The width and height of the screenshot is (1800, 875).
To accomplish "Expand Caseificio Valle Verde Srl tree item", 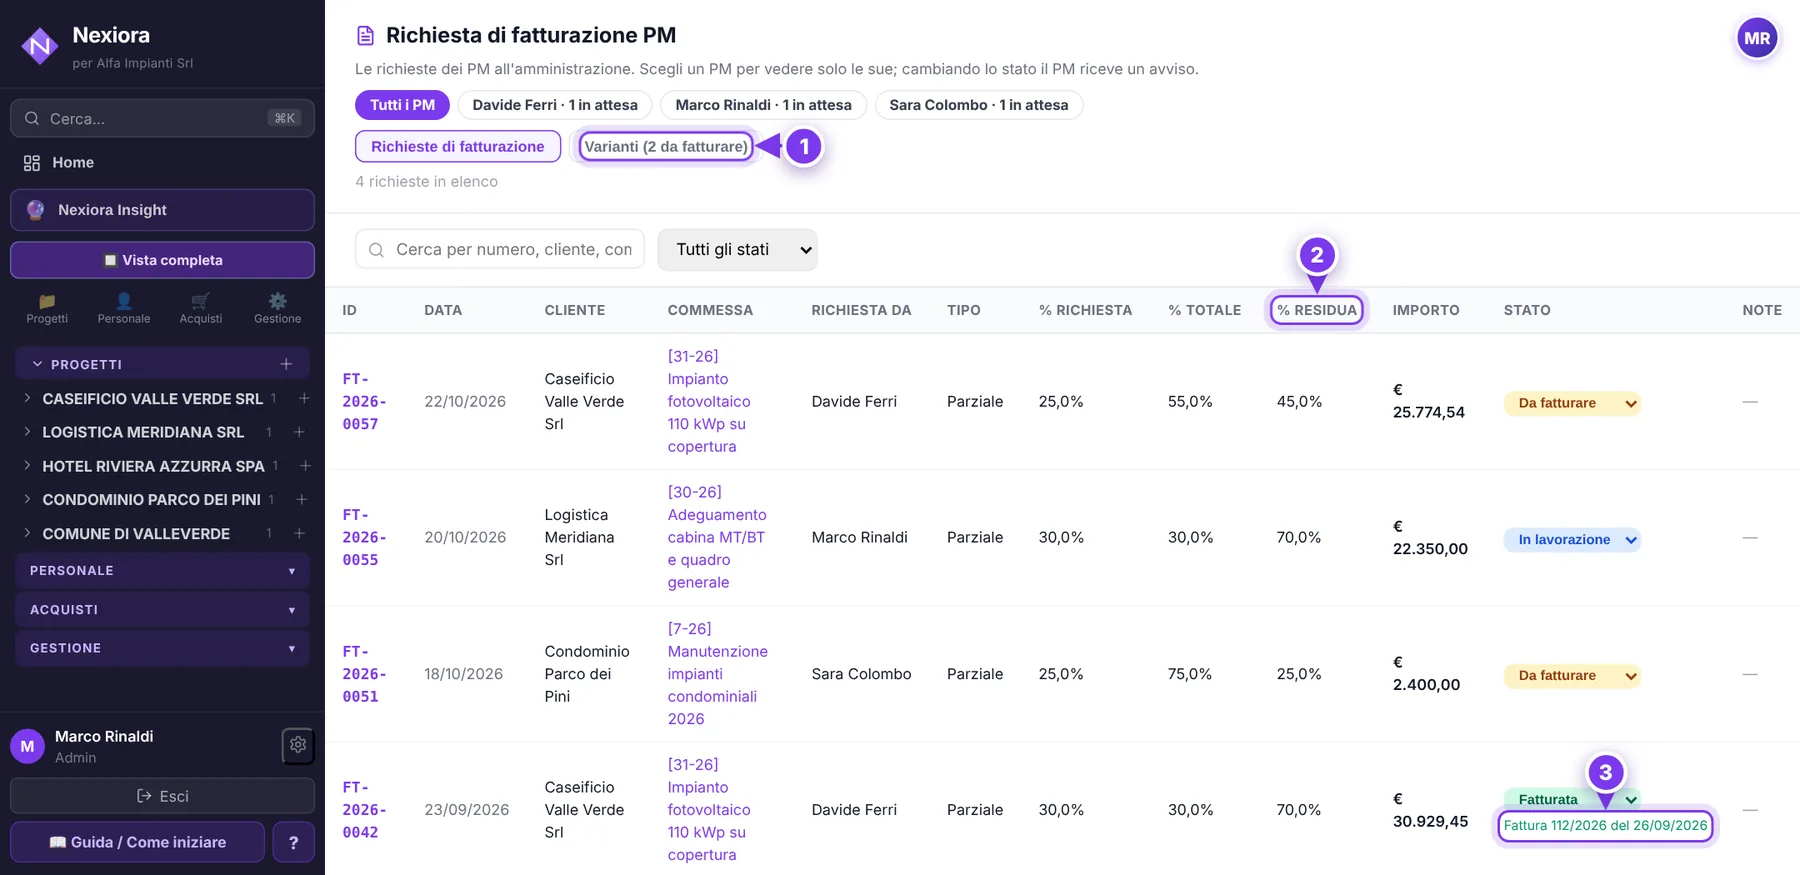I will (27, 398).
